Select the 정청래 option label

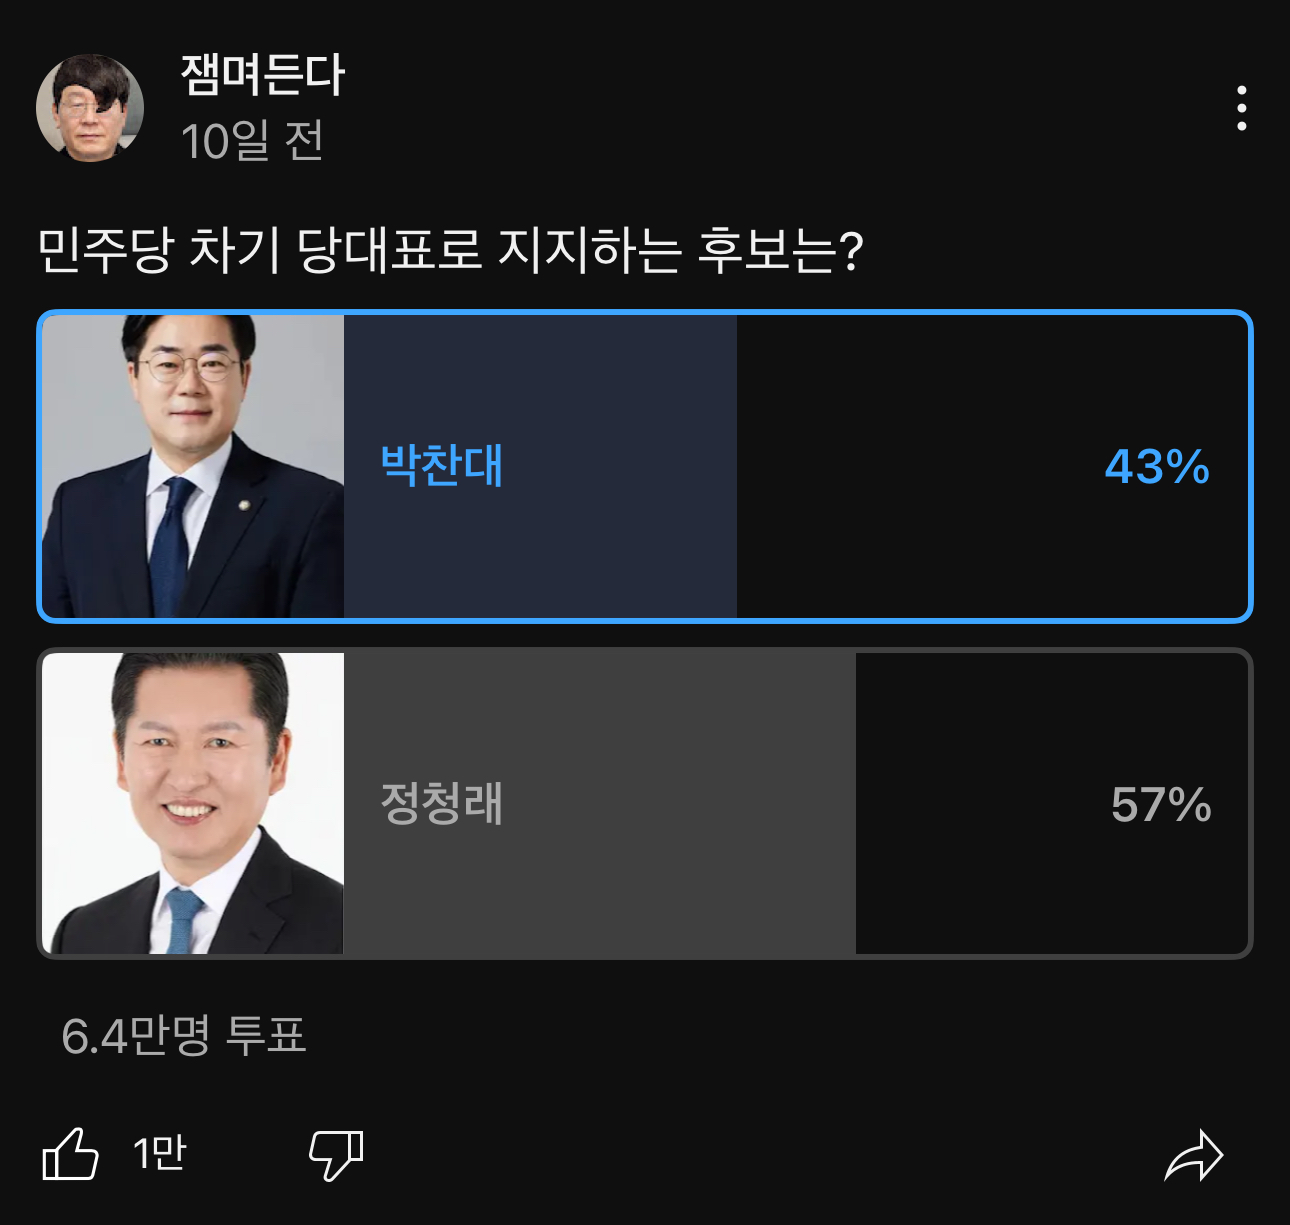[x=442, y=804]
